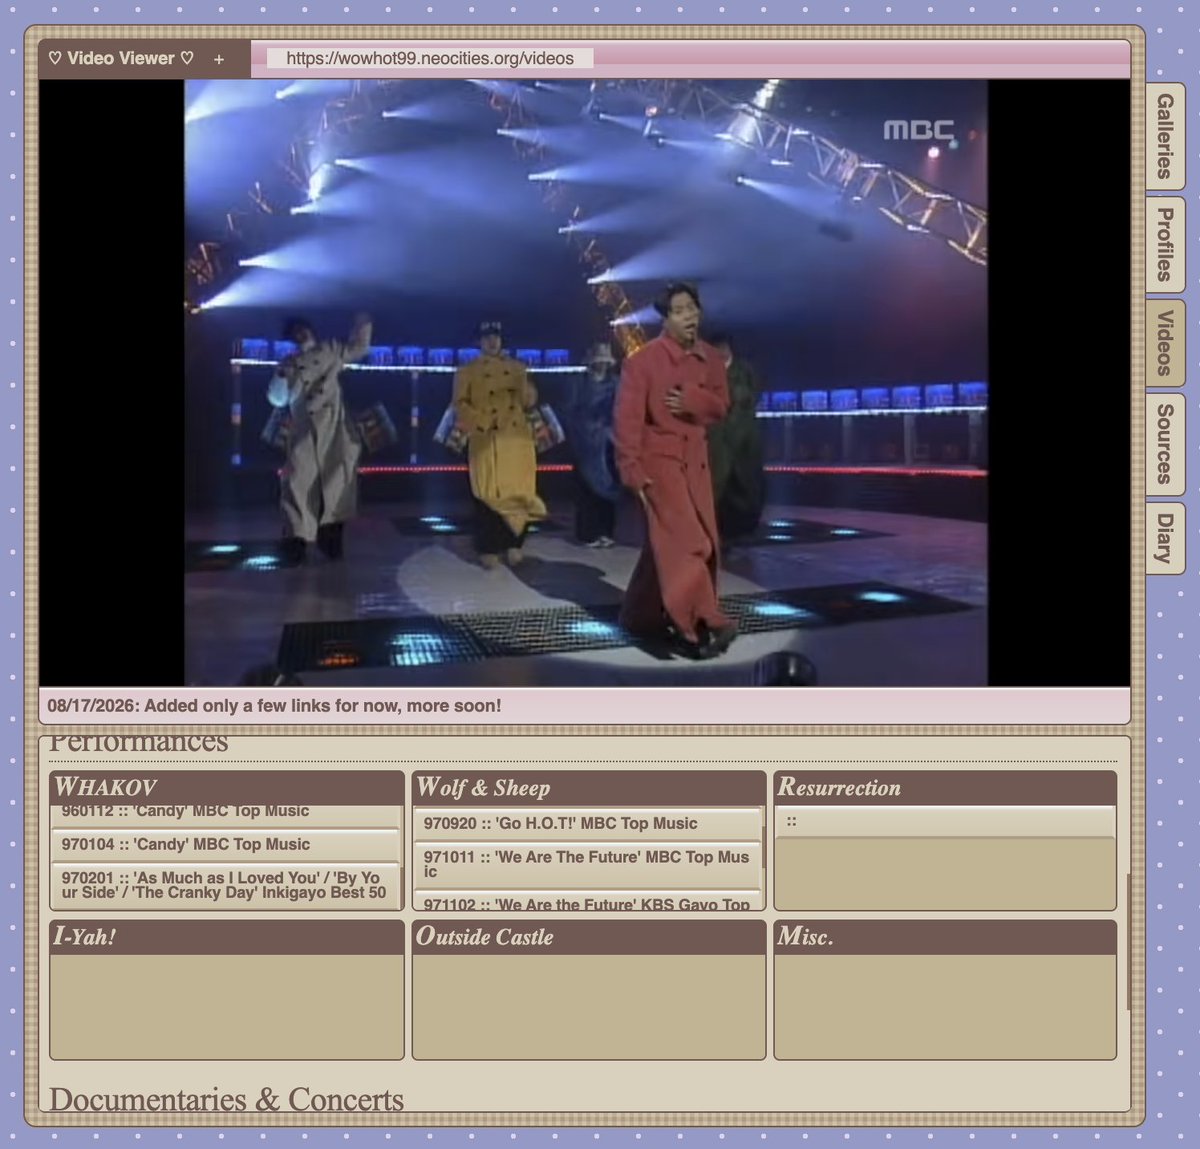
Task: Select the Video Viewer tab
Action: click(121, 58)
